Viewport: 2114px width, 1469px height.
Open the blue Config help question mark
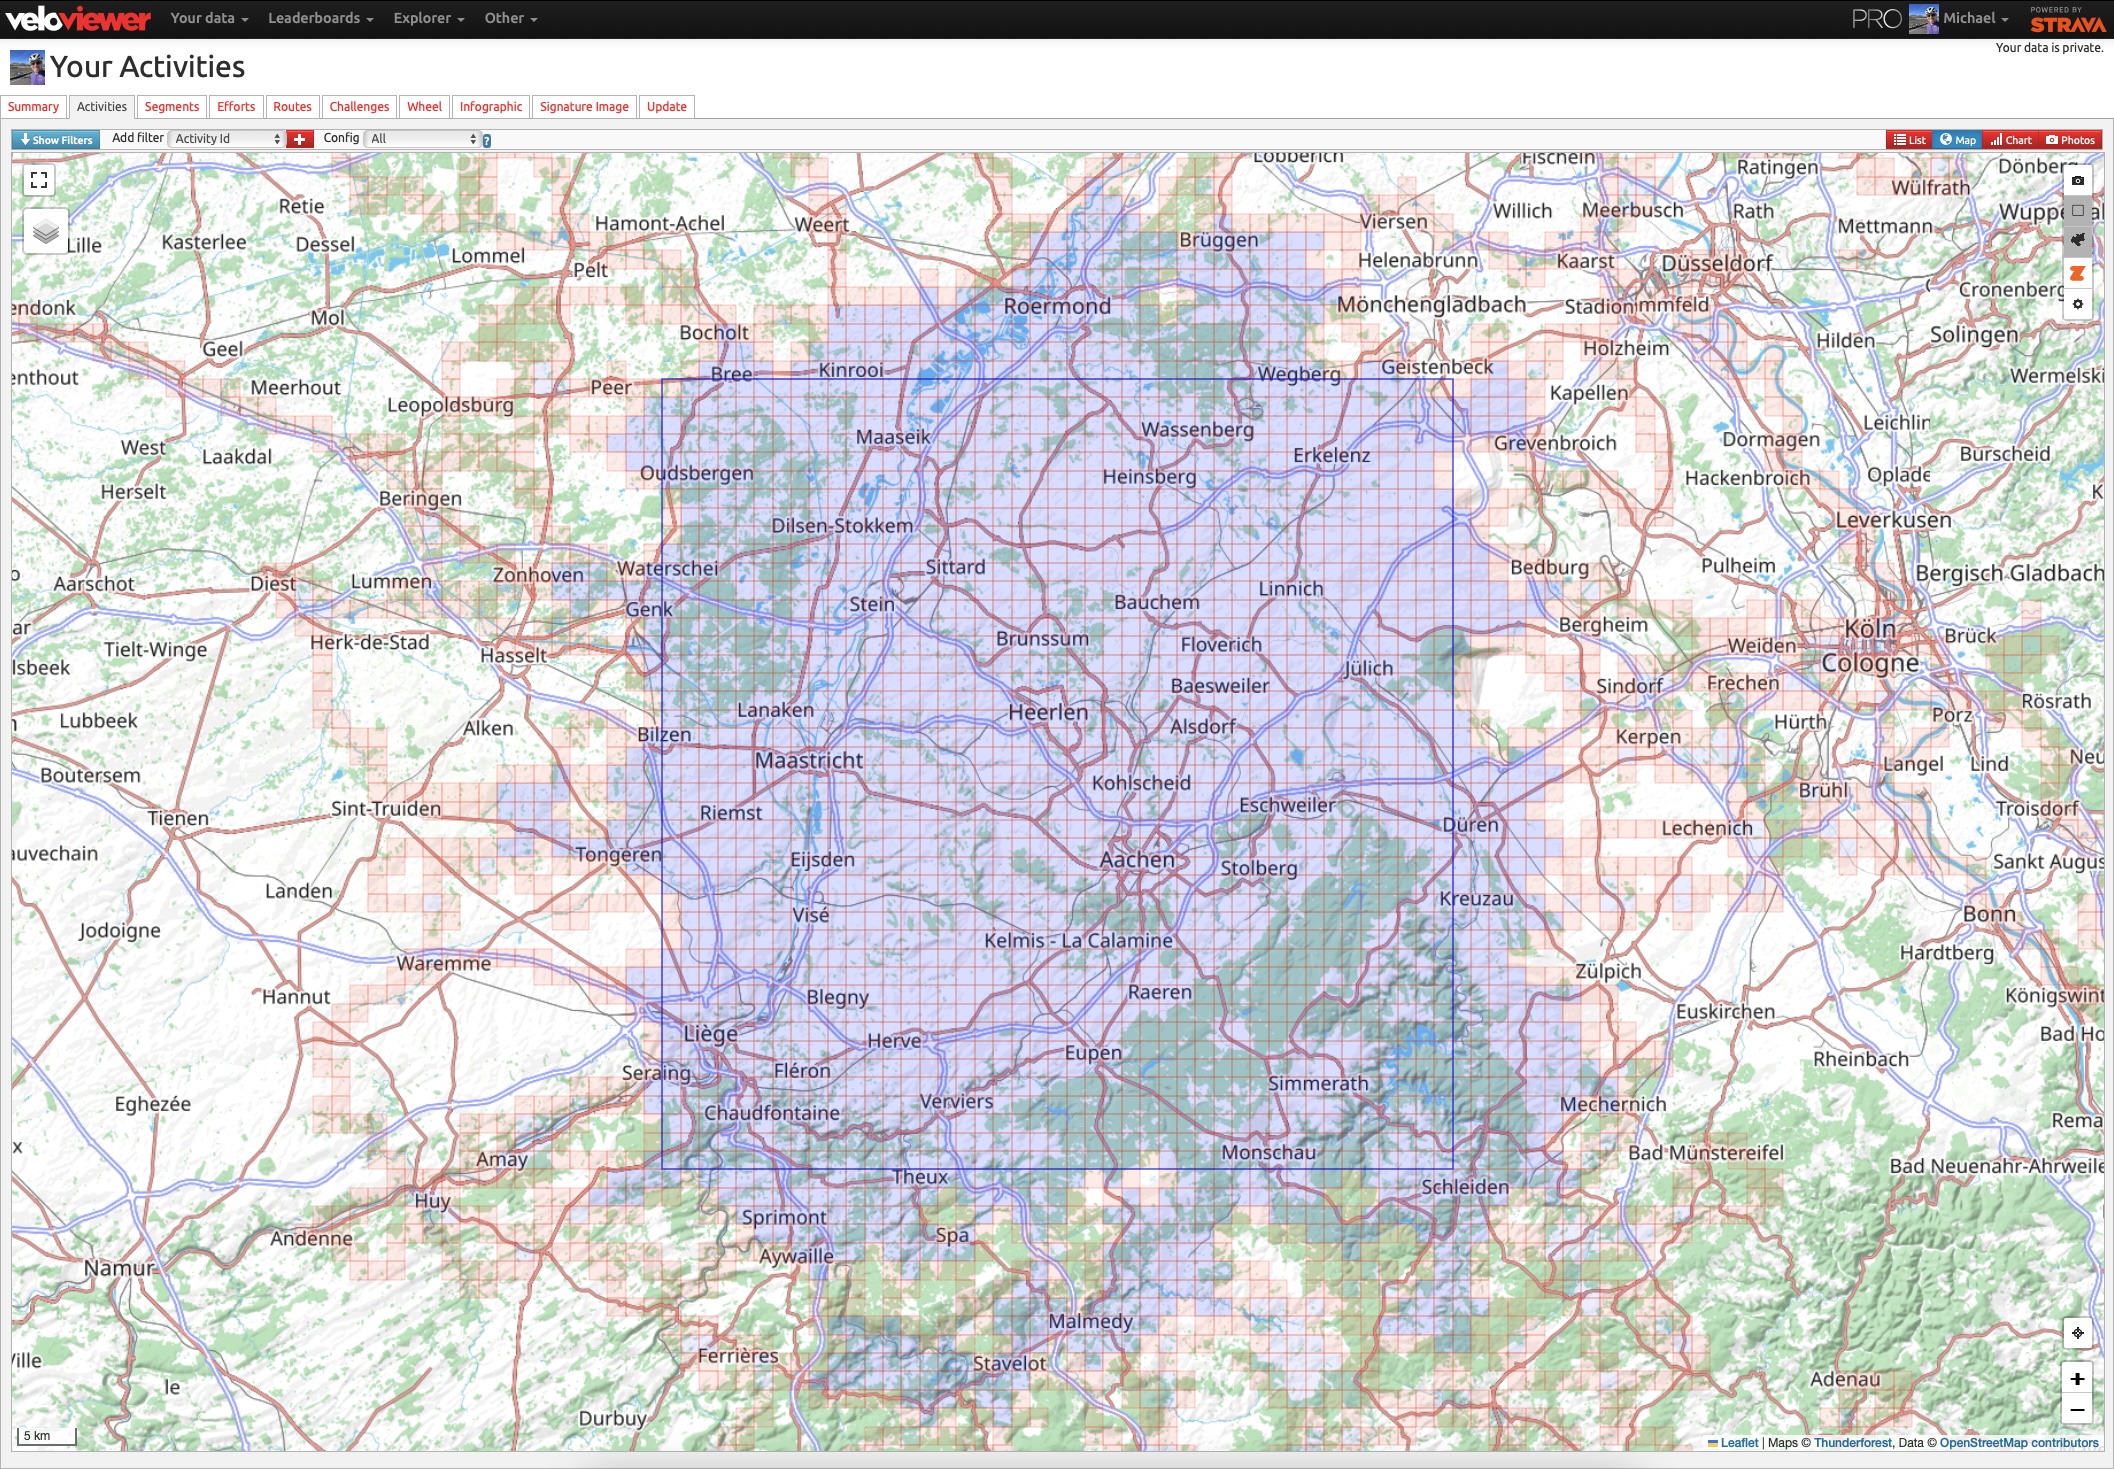[x=487, y=141]
